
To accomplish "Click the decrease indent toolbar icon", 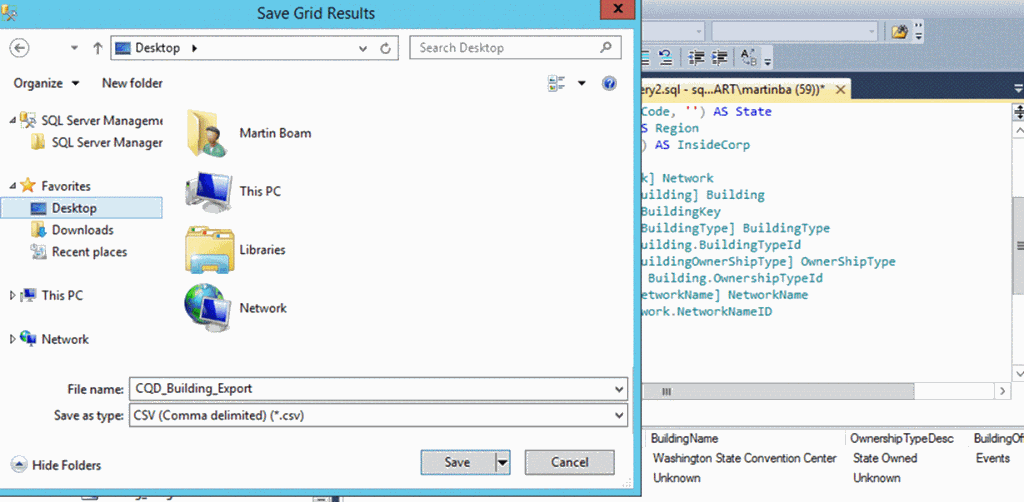I will (x=697, y=57).
